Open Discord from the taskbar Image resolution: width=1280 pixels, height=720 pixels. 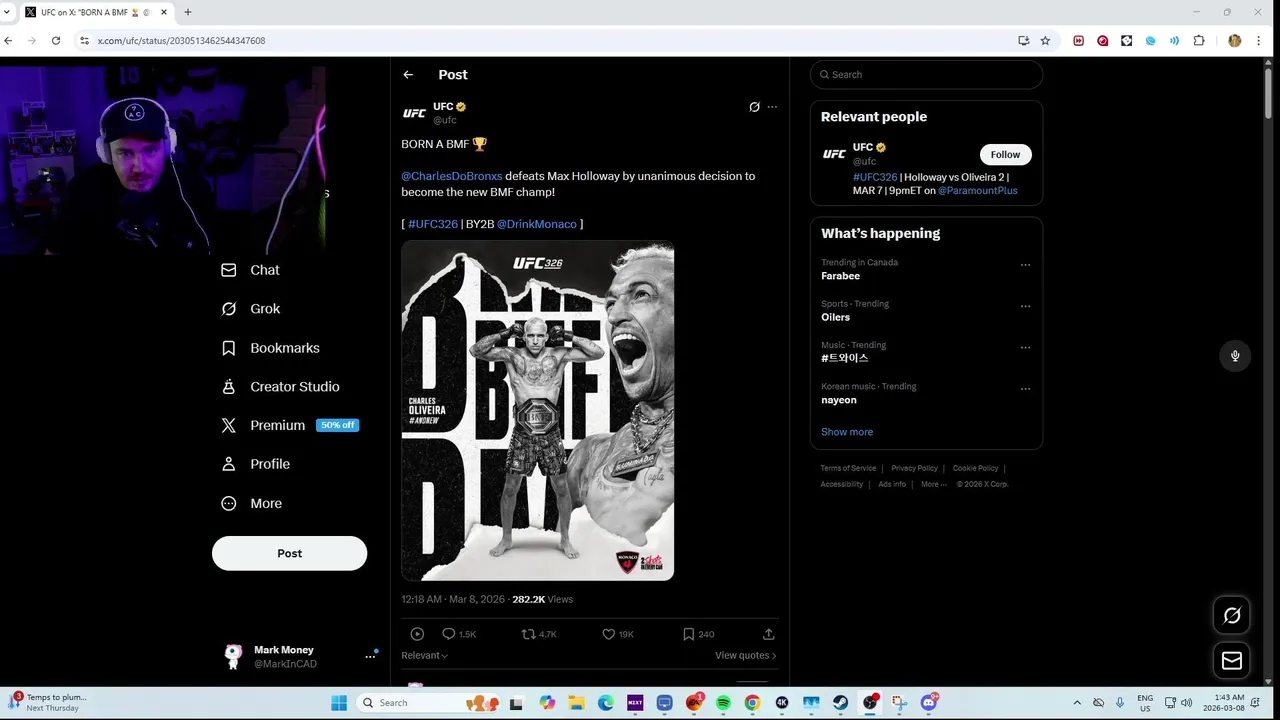tap(929, 703)
